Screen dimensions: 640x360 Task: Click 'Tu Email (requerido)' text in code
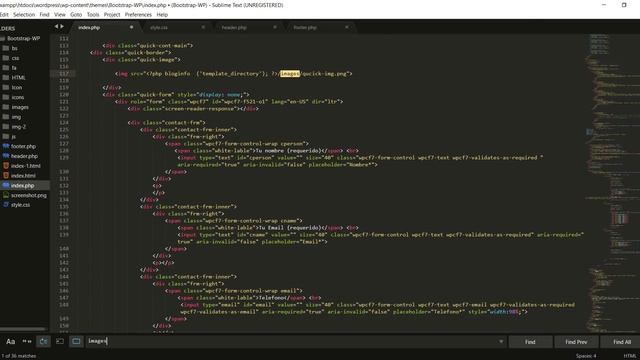tap(290, 227)
